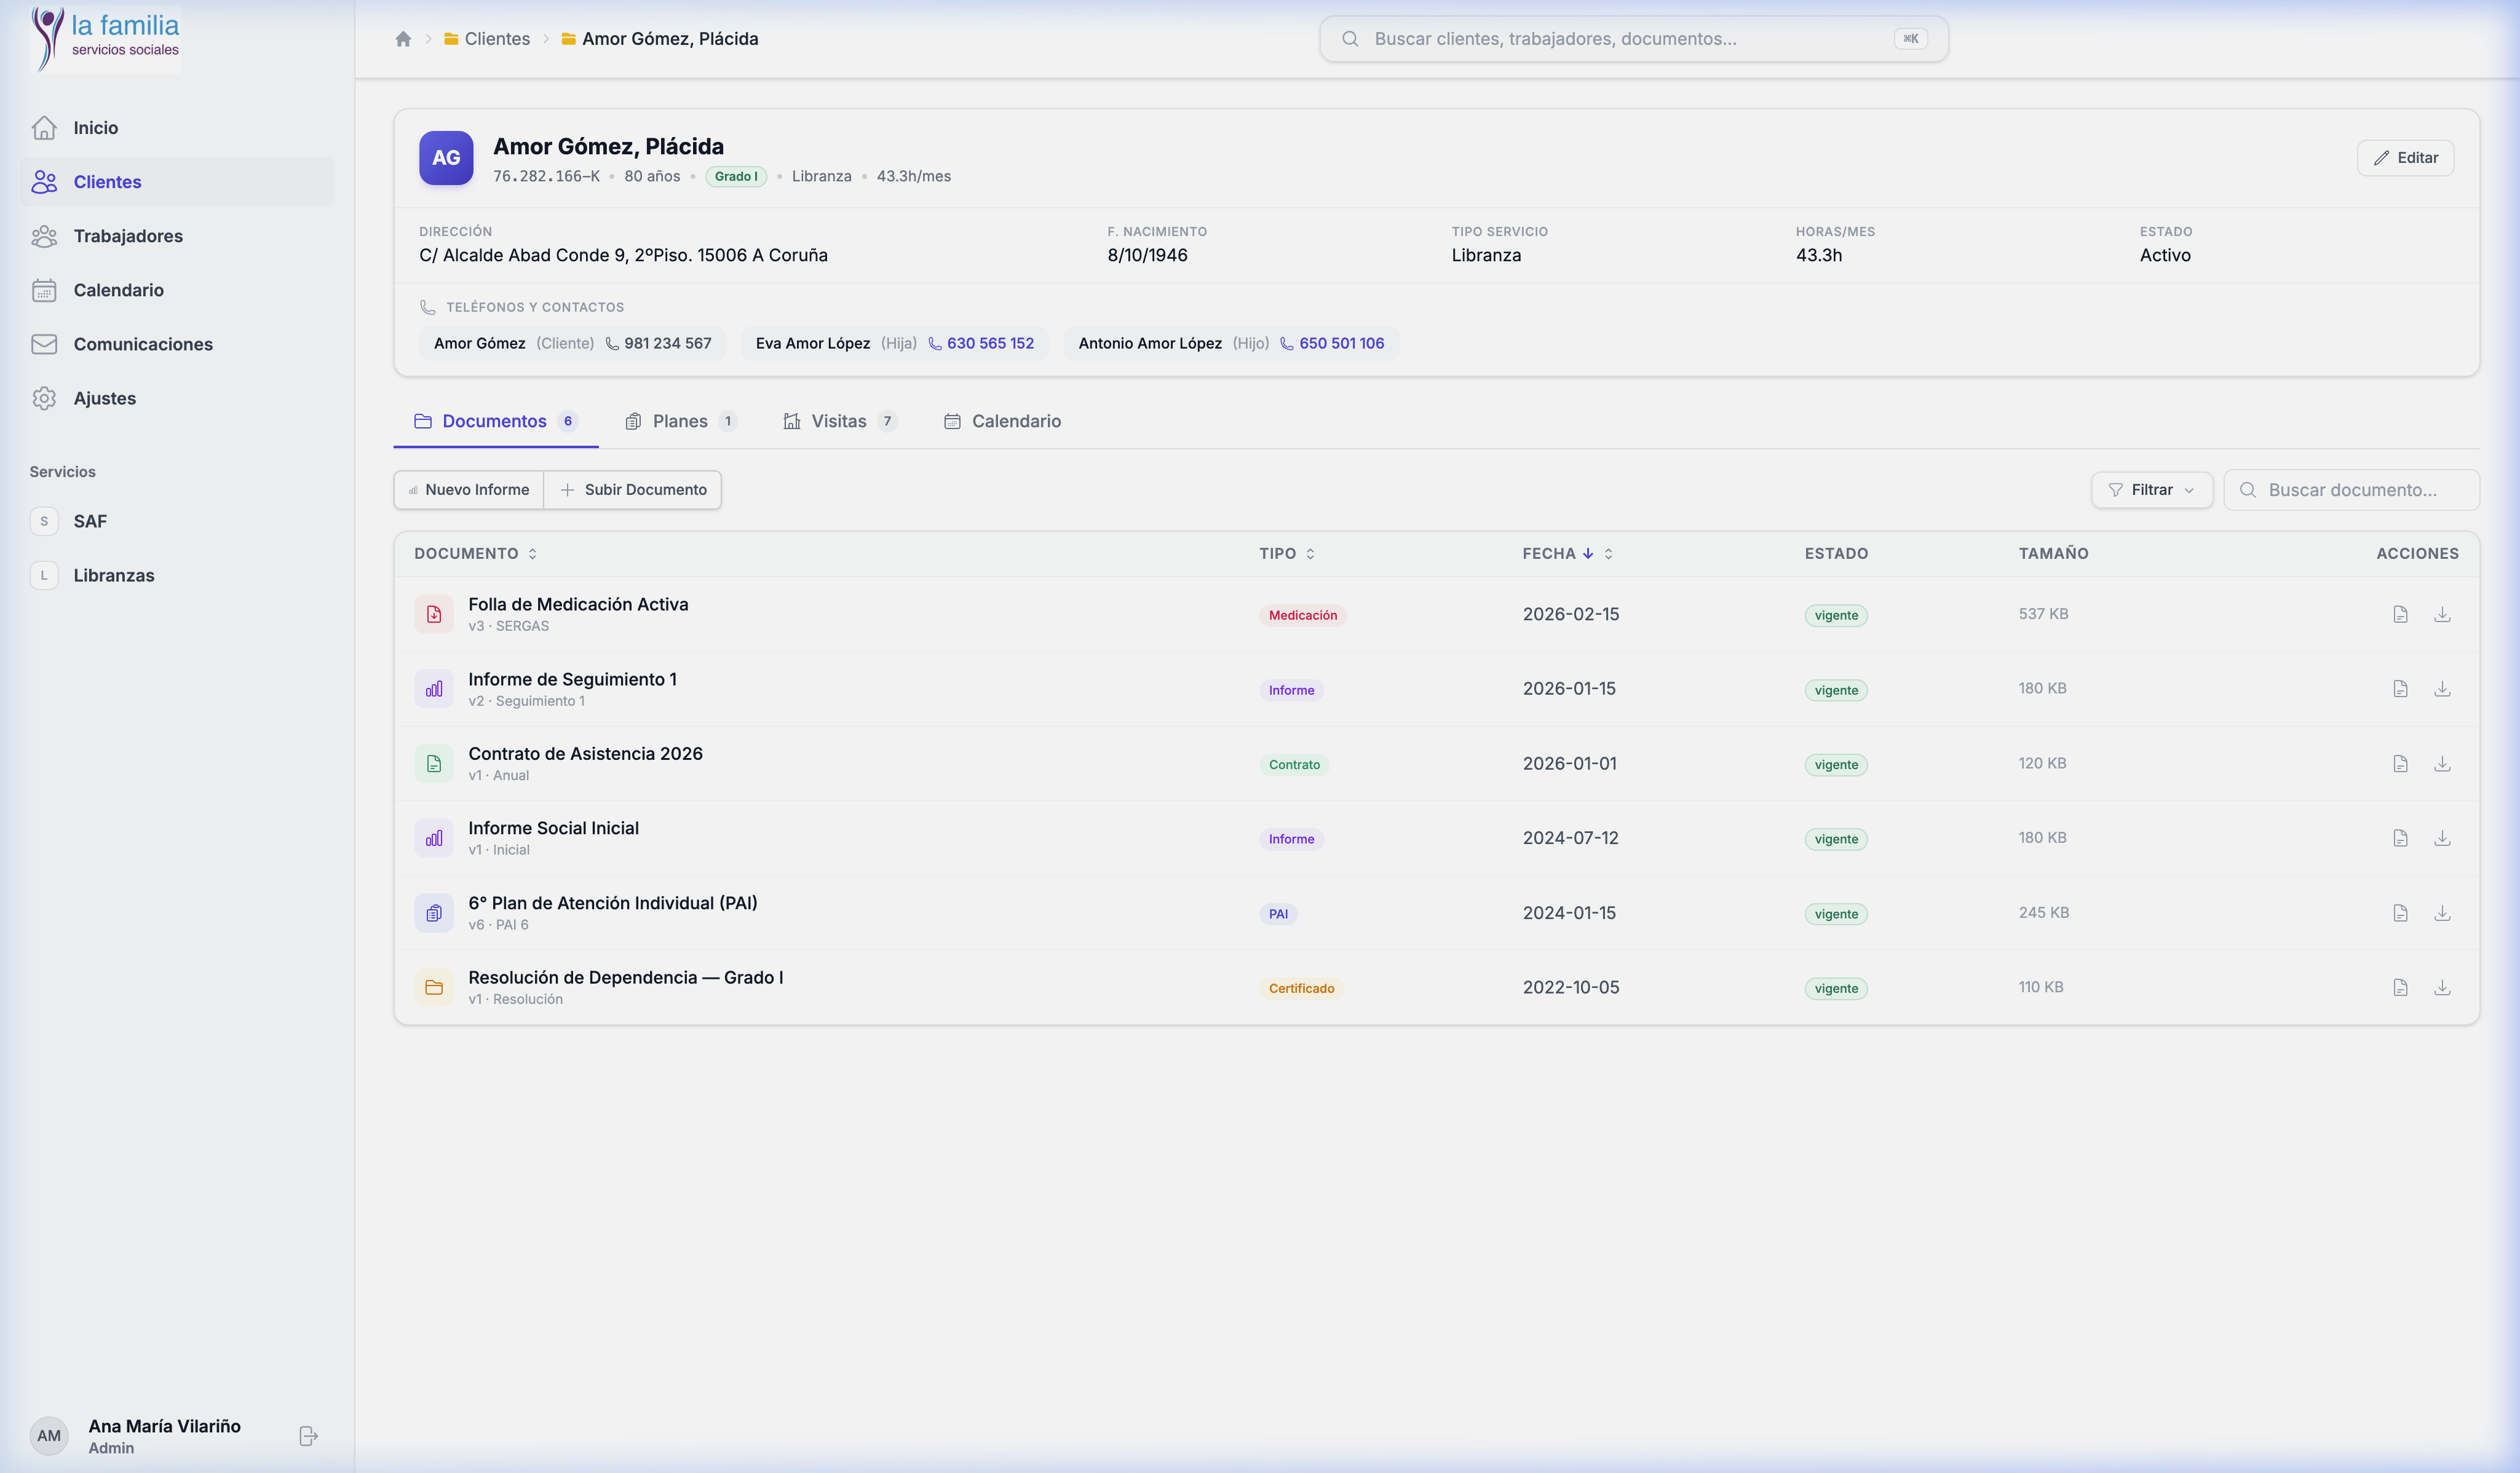
Task: Download Folla de Medicación Activa document
Action: click(x=2442, y=614)
